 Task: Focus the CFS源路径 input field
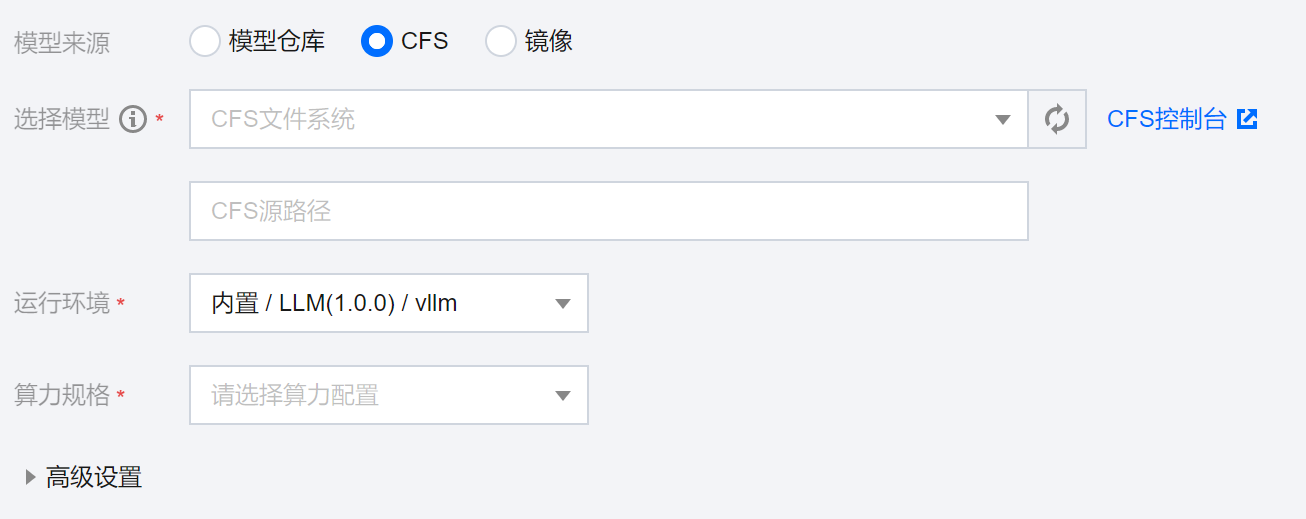608,211
